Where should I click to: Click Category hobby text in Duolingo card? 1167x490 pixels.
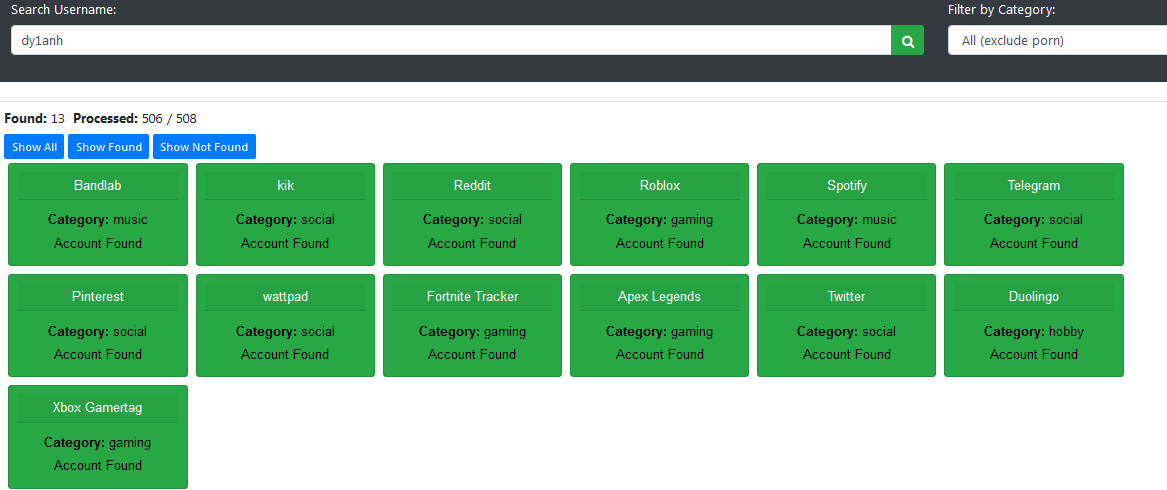click(x=1034, y=331)
